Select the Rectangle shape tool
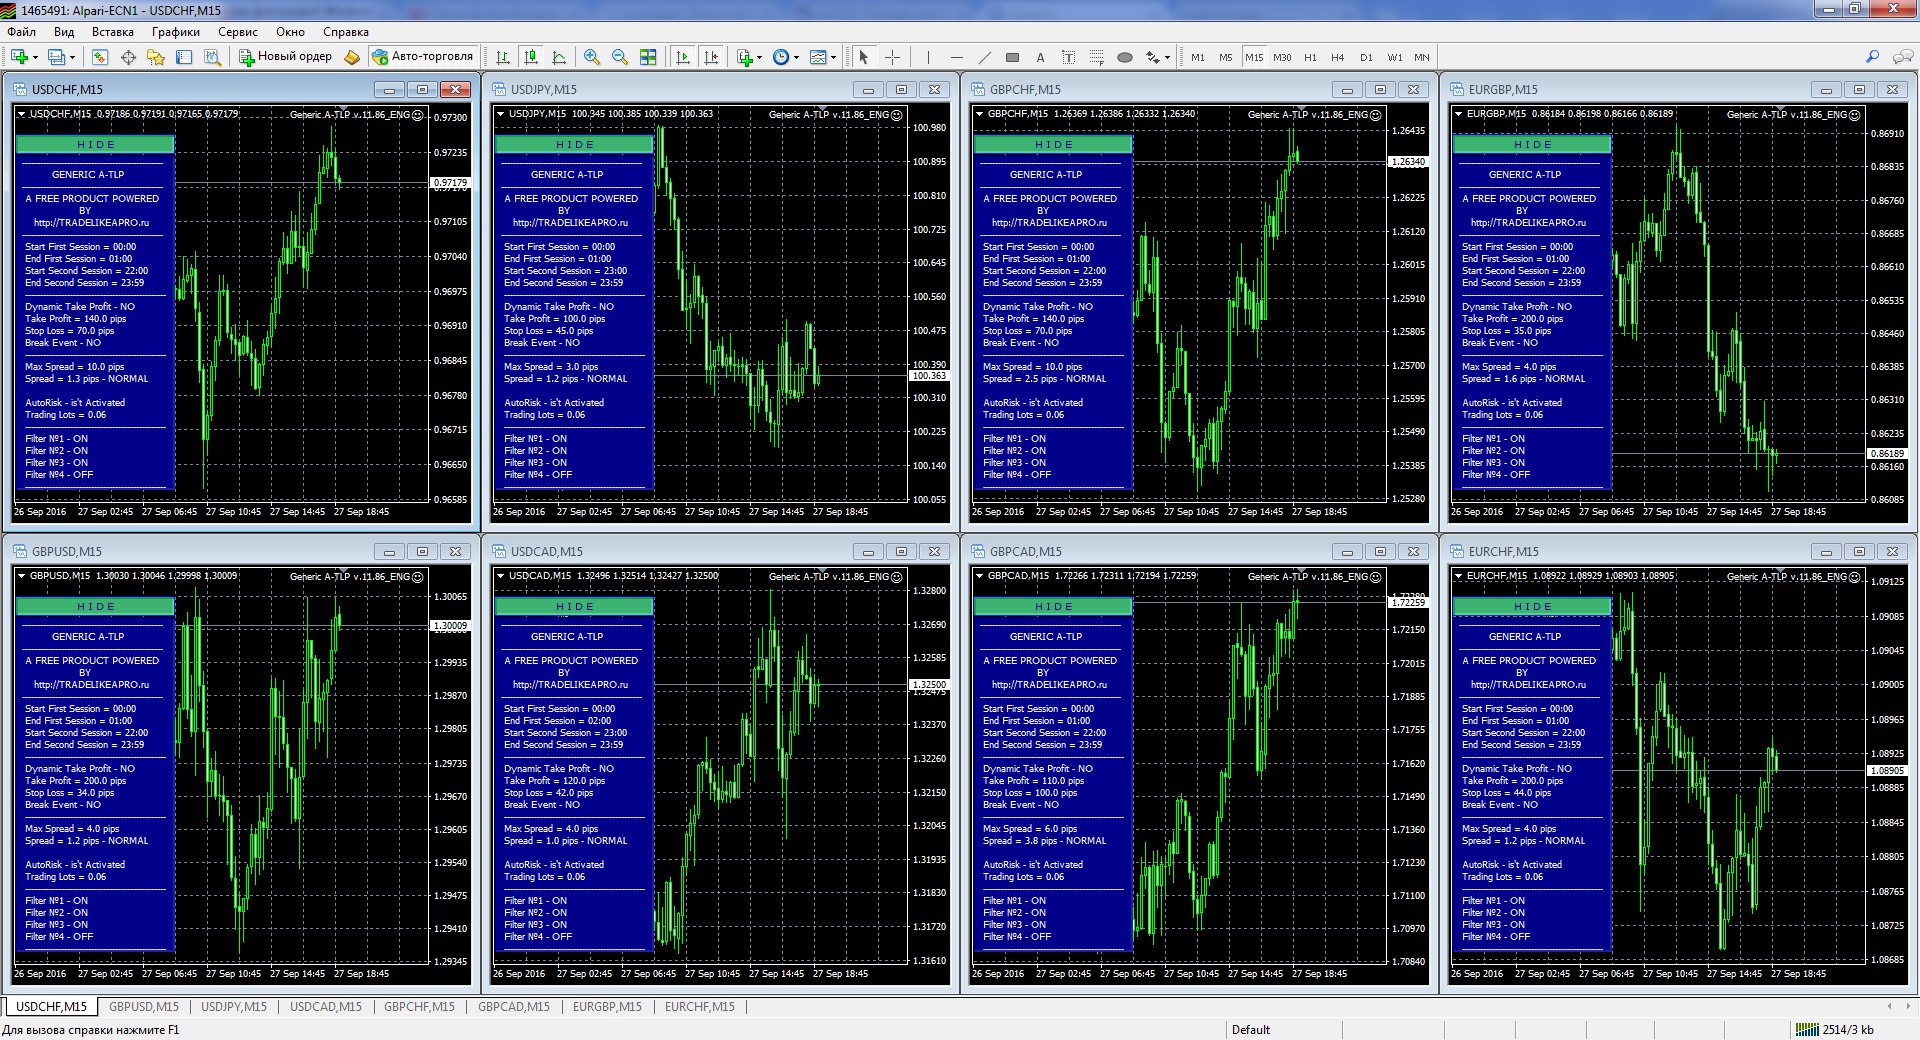The width and height of the screenshot is (1920, 1040). point(1012,57)
